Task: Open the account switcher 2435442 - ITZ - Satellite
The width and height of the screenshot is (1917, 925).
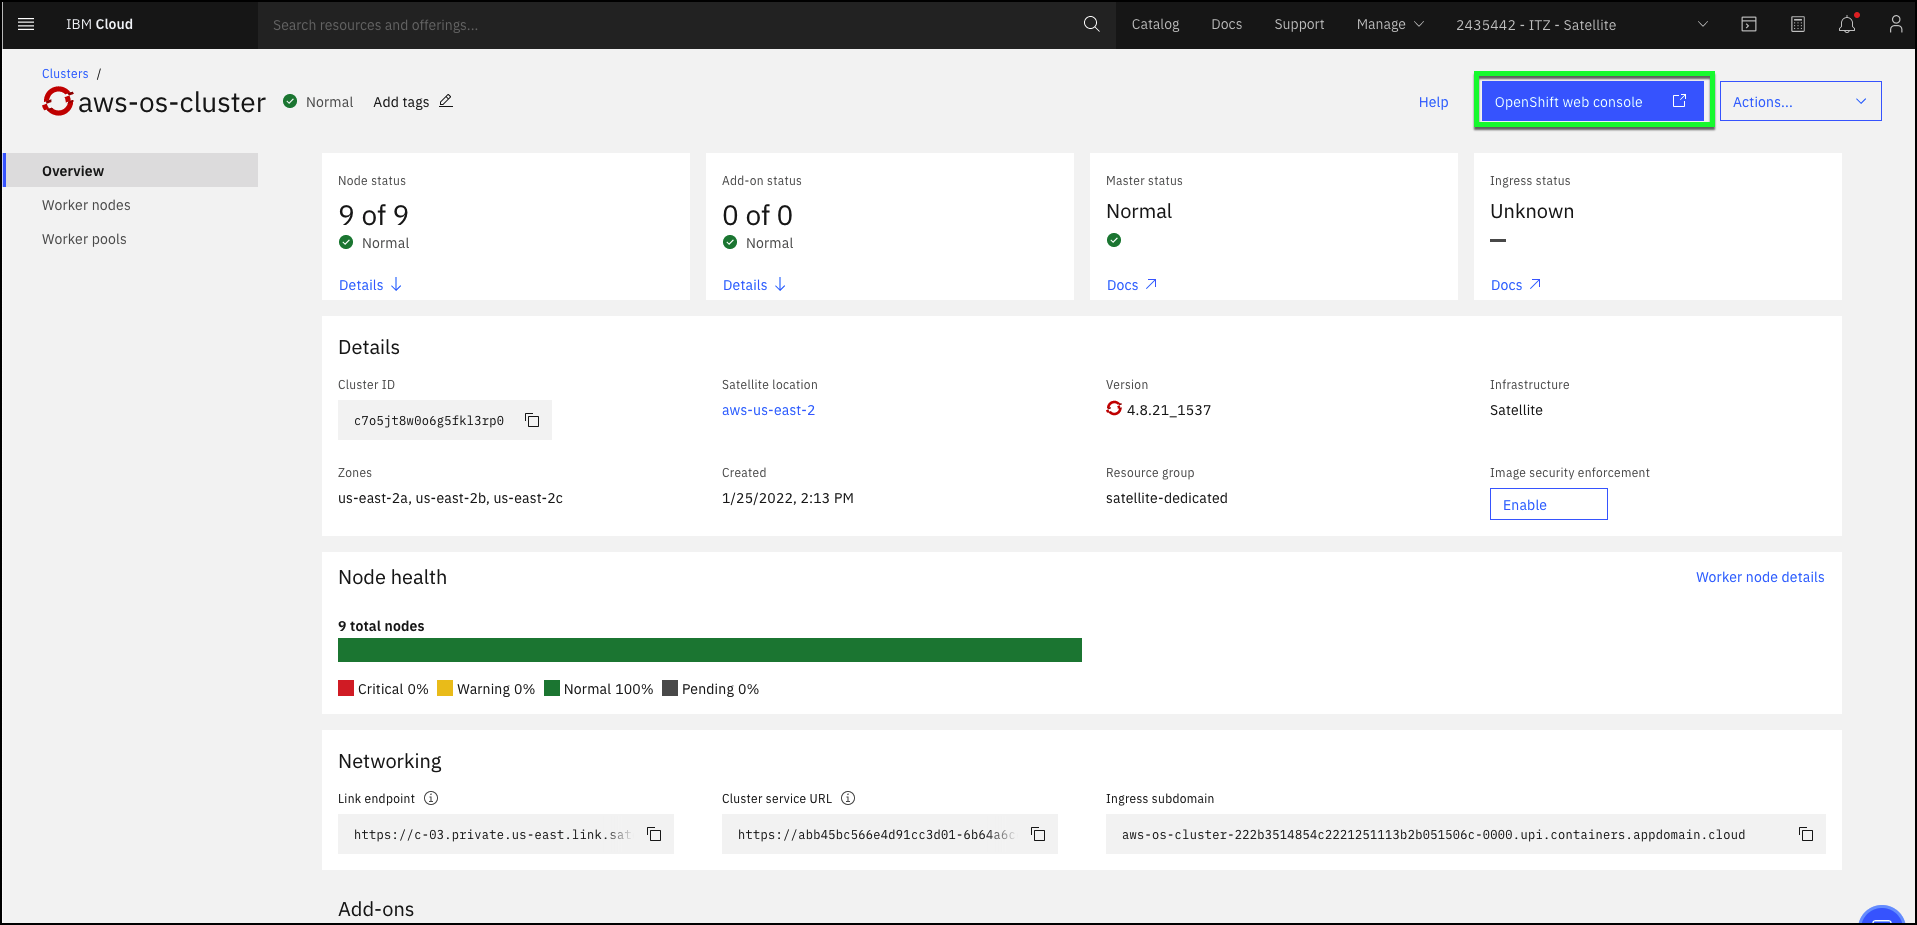Action: (x=1582, y=24)
